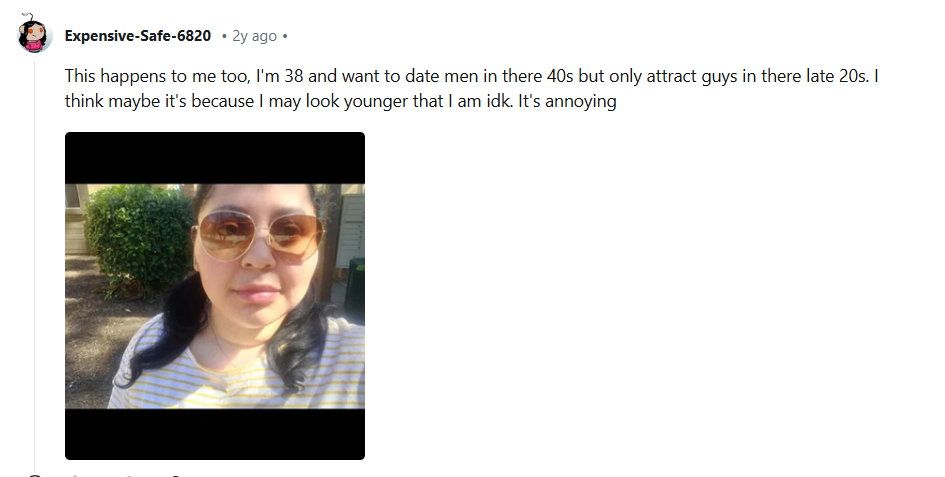Enlarge the attached selfie photo

pyautogui.click(x=215, y=295)
